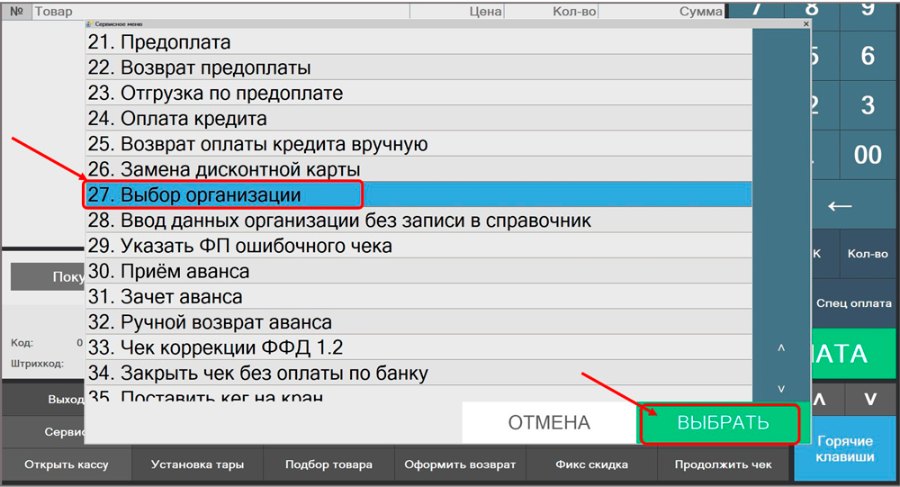
Task: Select 22. Возврат предоплаты
Action: [418, 67]
